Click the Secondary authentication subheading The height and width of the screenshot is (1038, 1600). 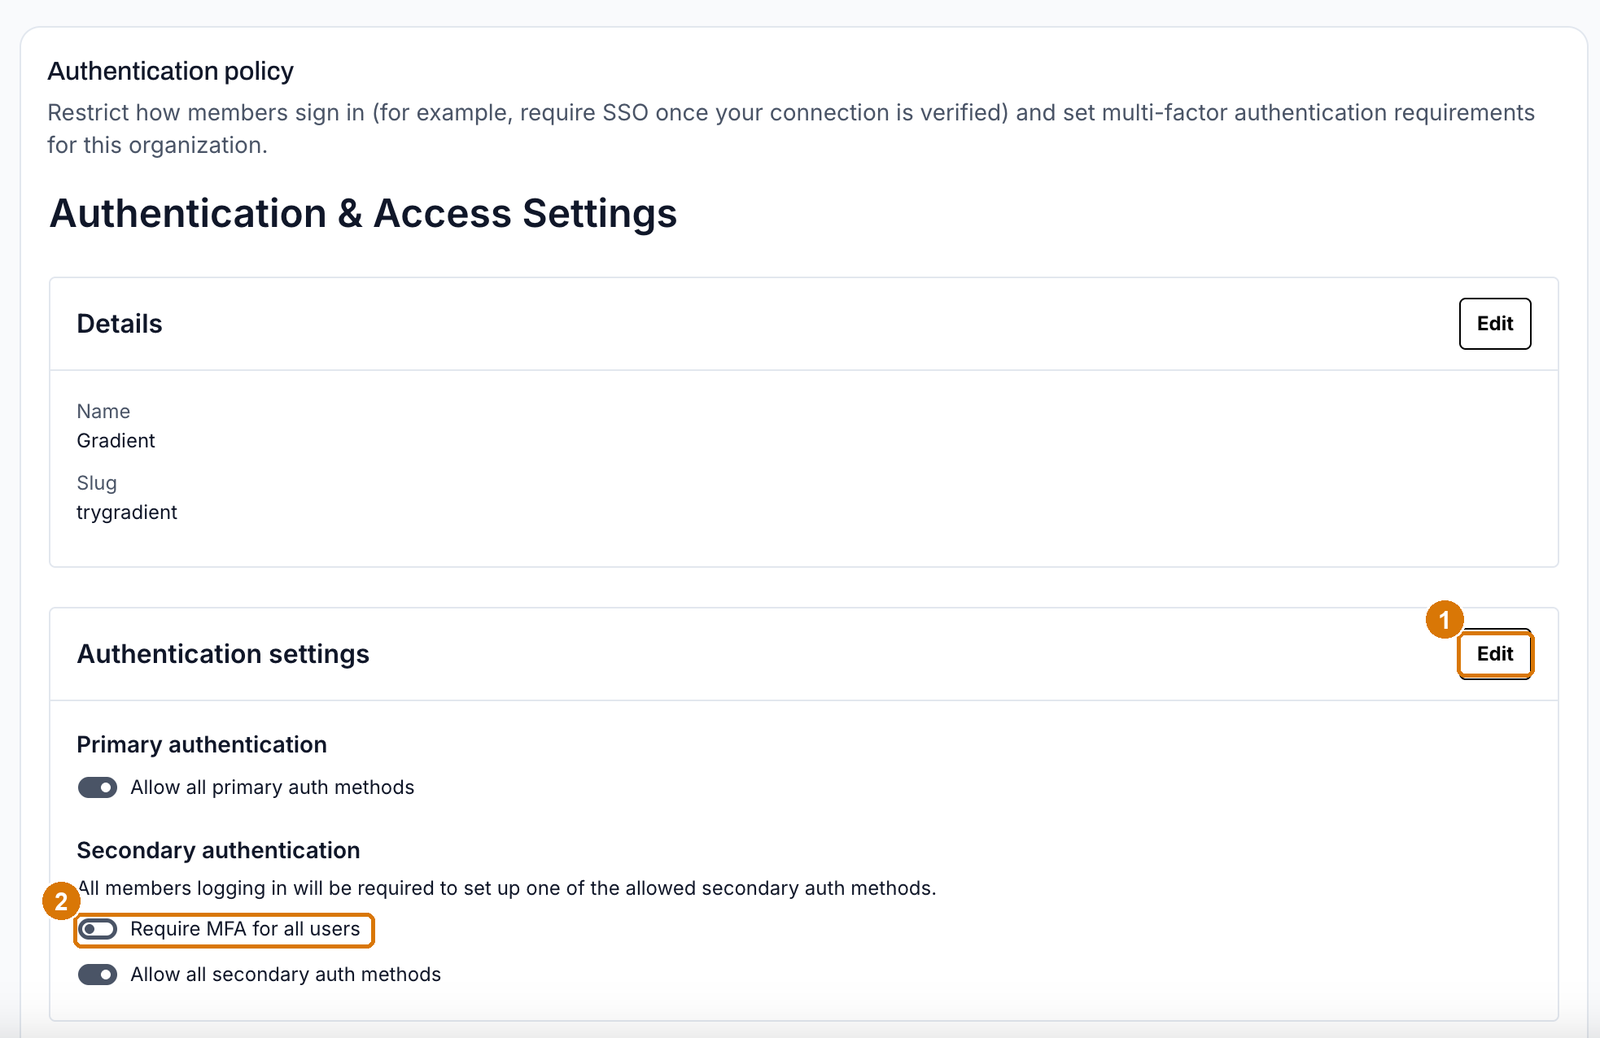tap(218, 850)
